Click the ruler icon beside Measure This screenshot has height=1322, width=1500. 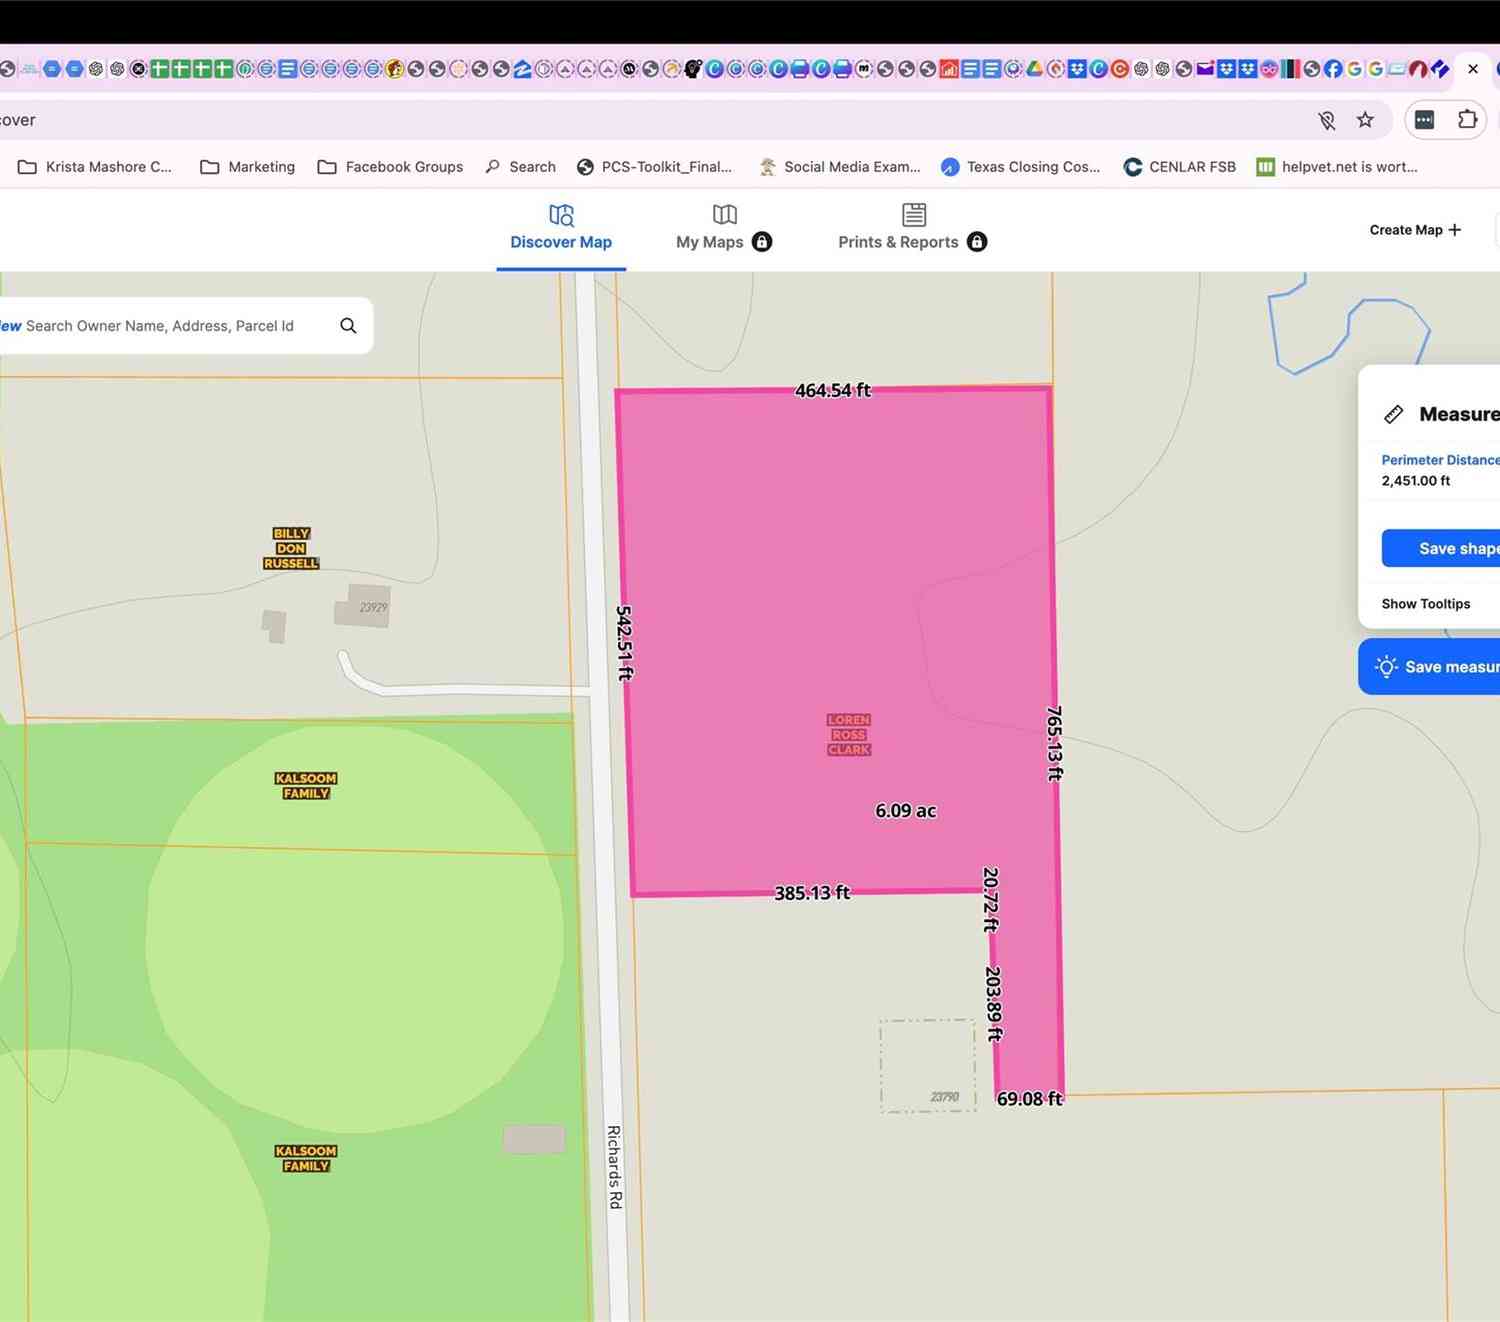pyautogui.click(x=1393, y=414)
